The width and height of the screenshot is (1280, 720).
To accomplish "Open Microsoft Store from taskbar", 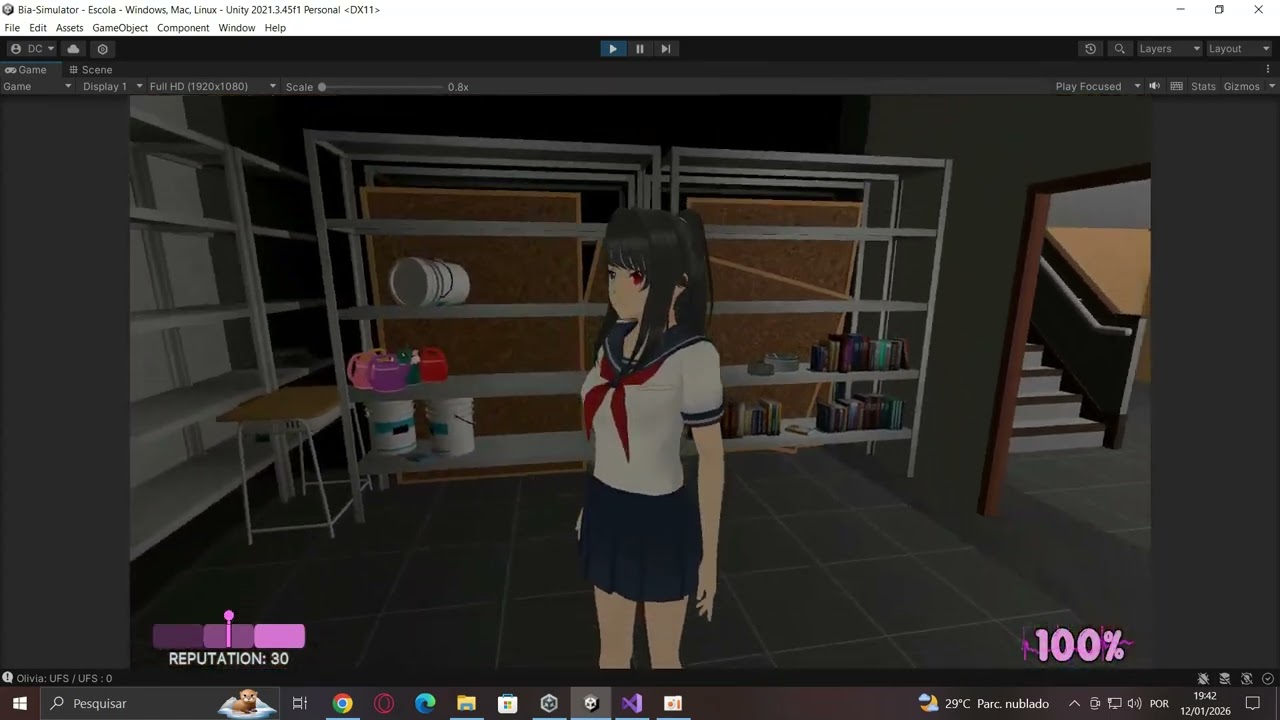I will point(507,703).
